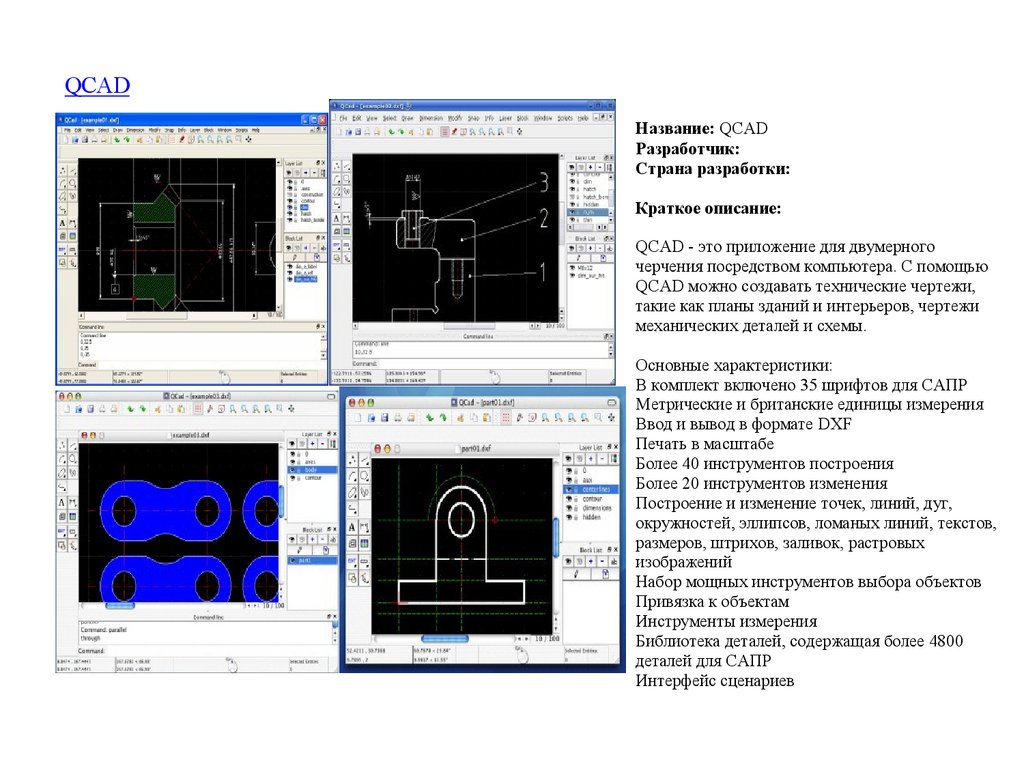Viewport: 1024px width, 768px height.
Task: Click the vertical scrollbar thumb in part01.dxf drawing
Action: (556, 538)
